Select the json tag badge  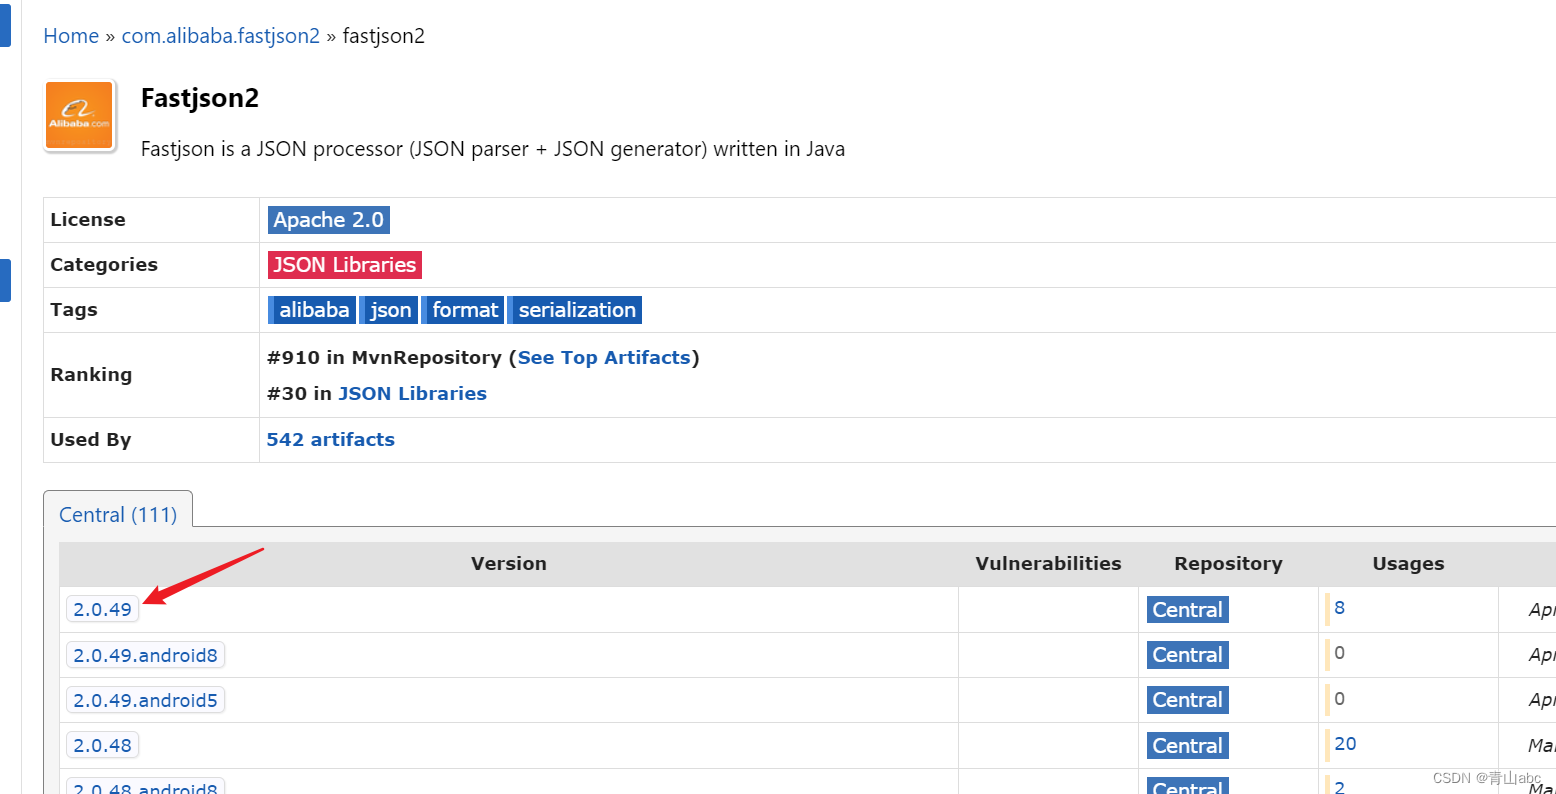click(388, 309)
